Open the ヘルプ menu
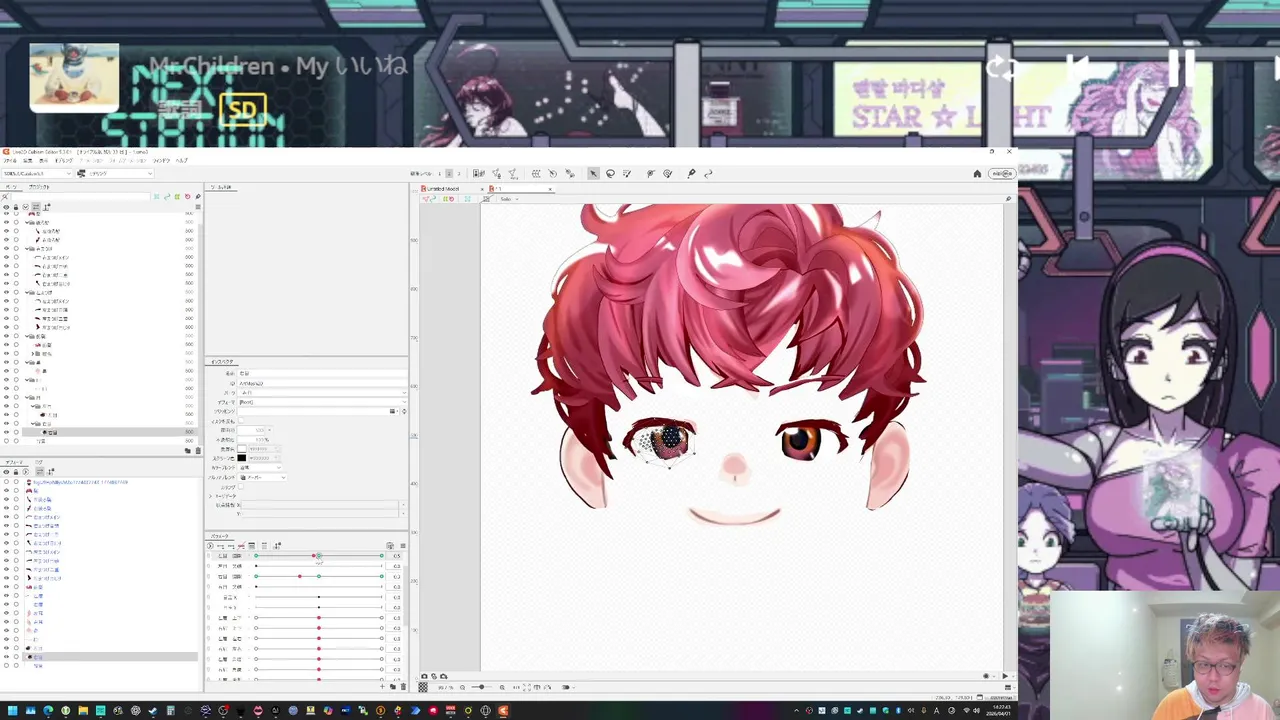Viewport: 1280px width, 720px height. click(x=182, y=161)
